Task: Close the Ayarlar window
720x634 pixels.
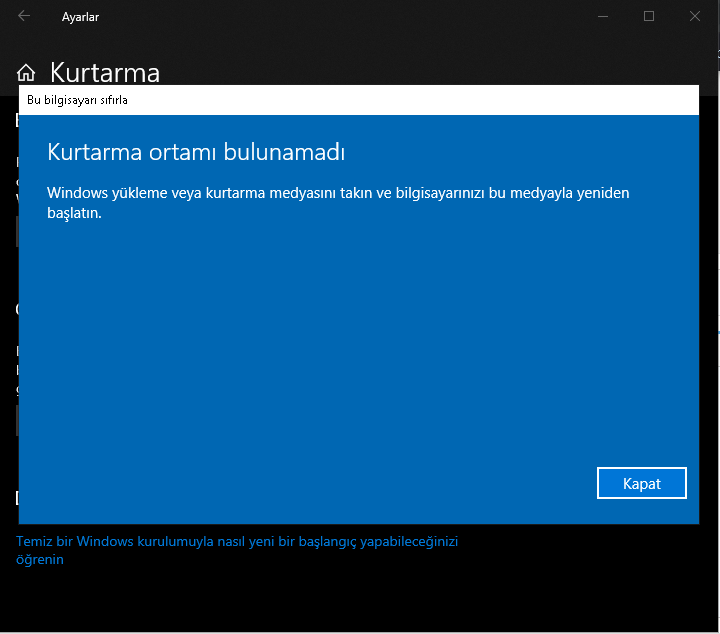Action: pyautogui.click(x=695, y=17)
